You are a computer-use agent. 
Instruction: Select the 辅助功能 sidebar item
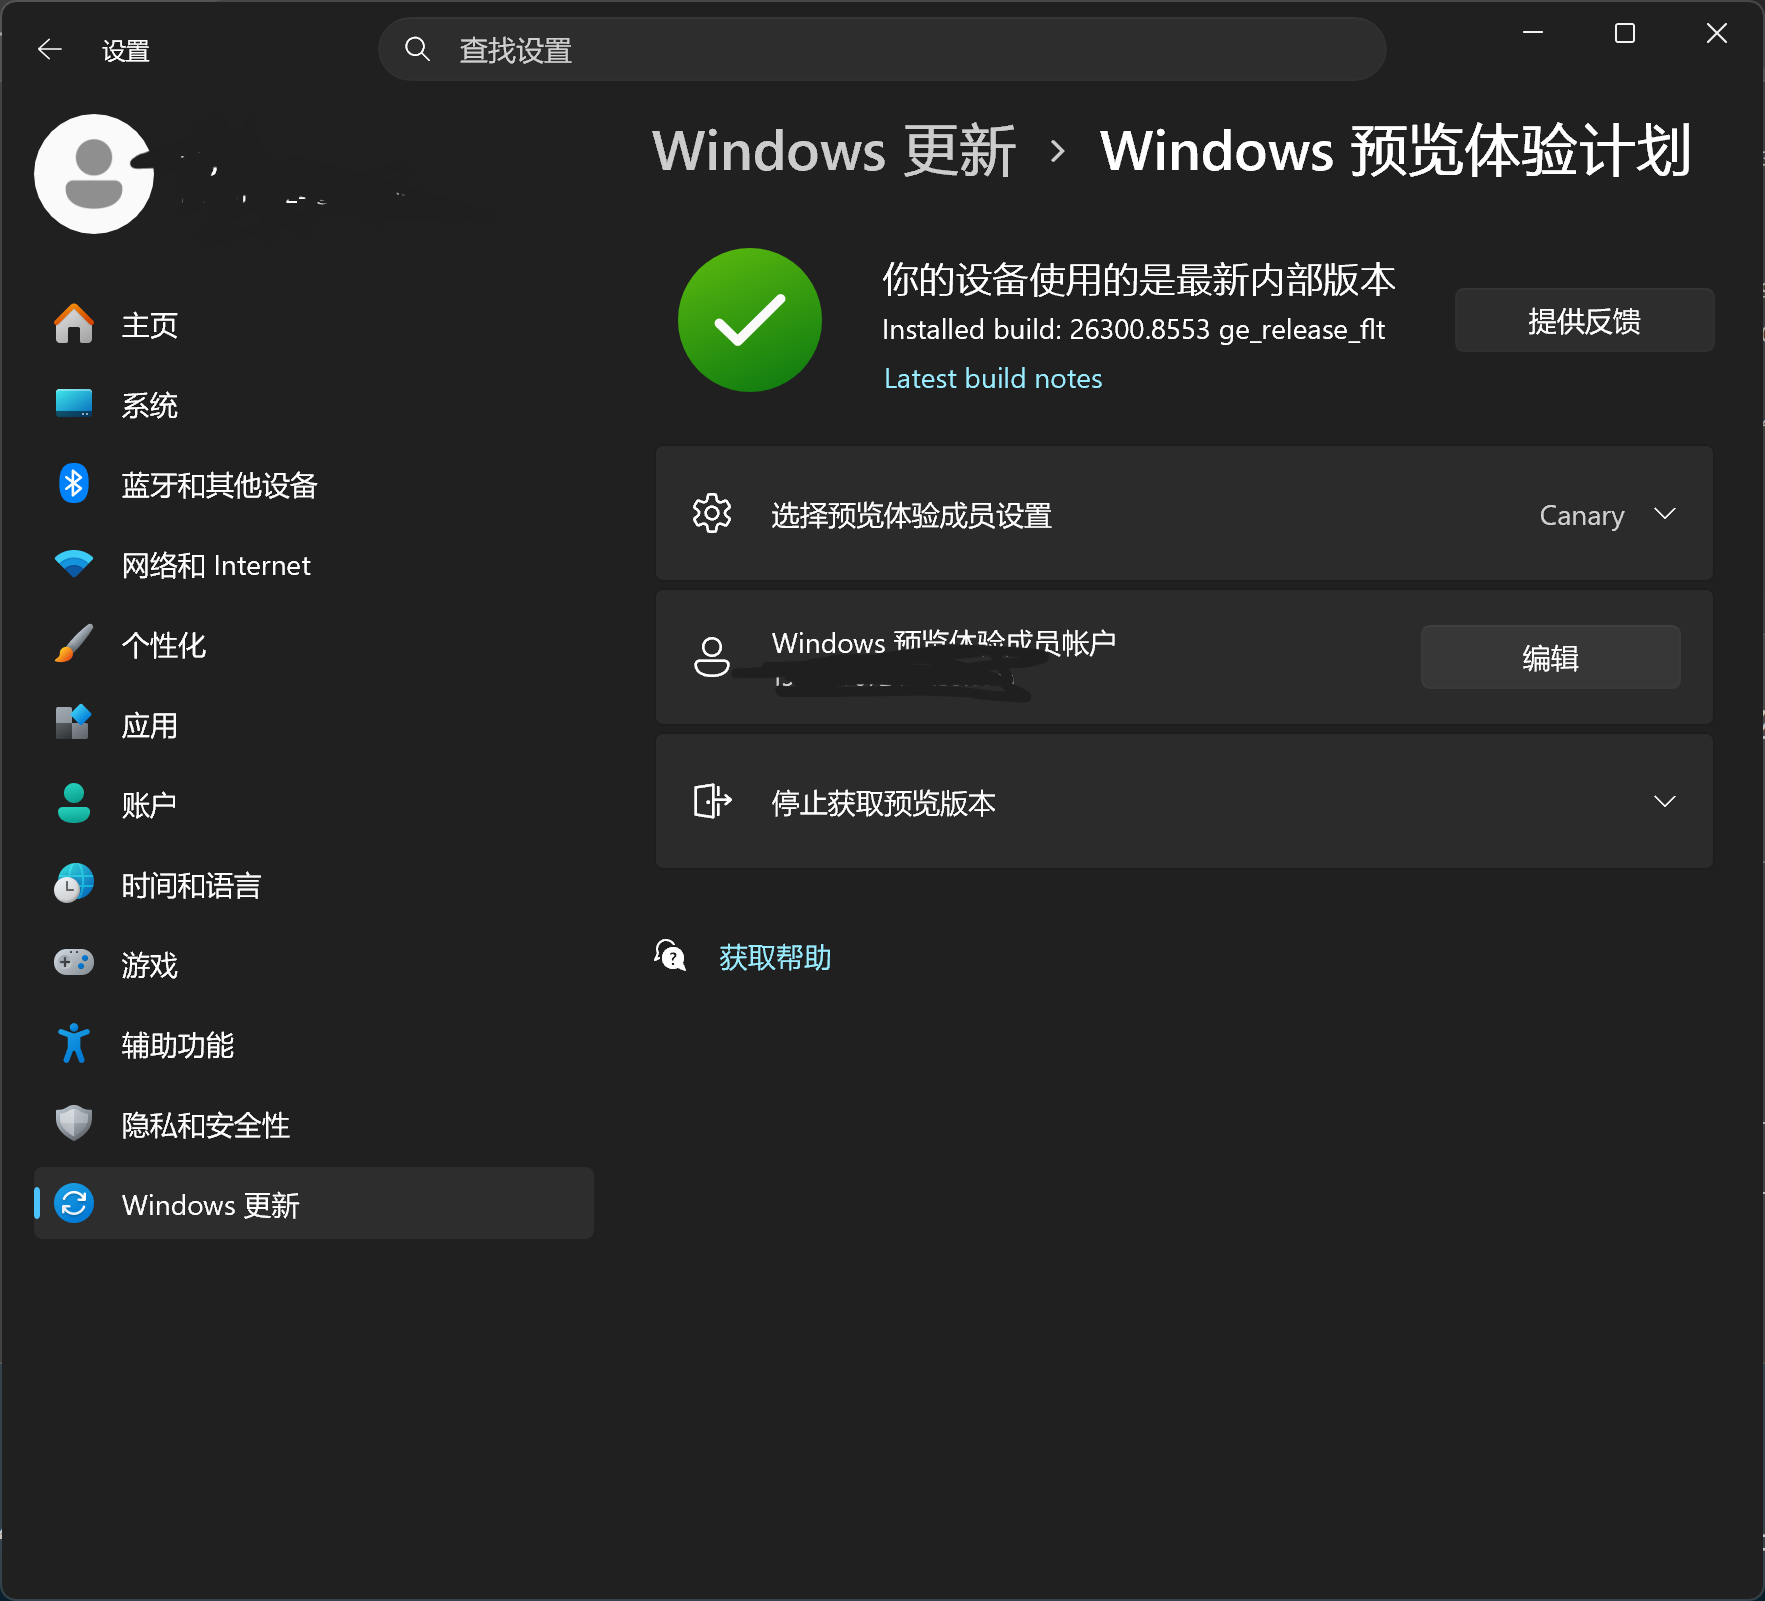coord(313,1045)
